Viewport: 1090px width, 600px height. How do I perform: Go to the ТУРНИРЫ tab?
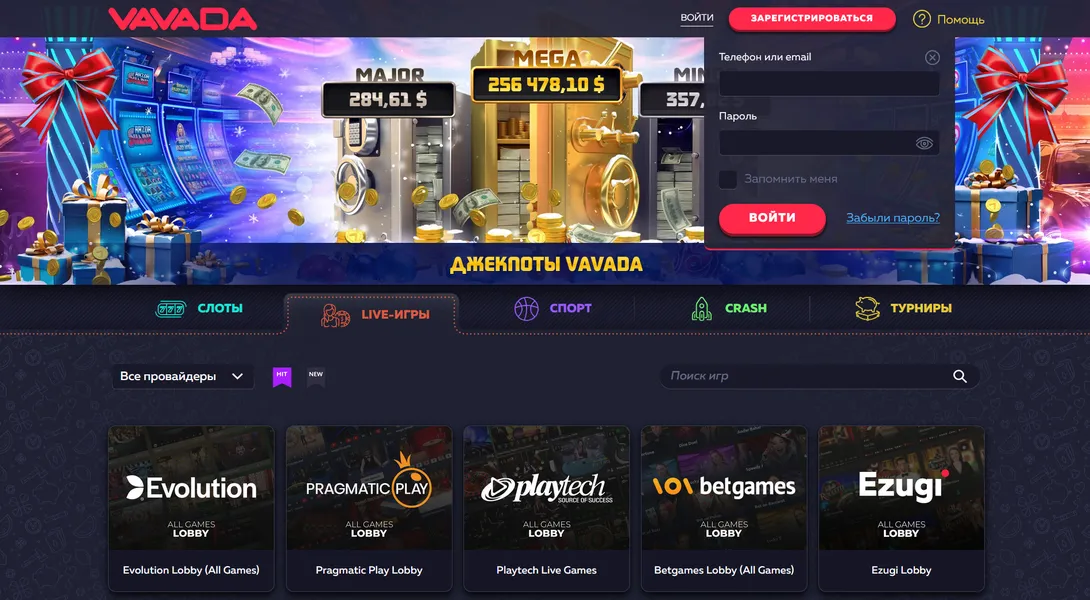(903, 308)
